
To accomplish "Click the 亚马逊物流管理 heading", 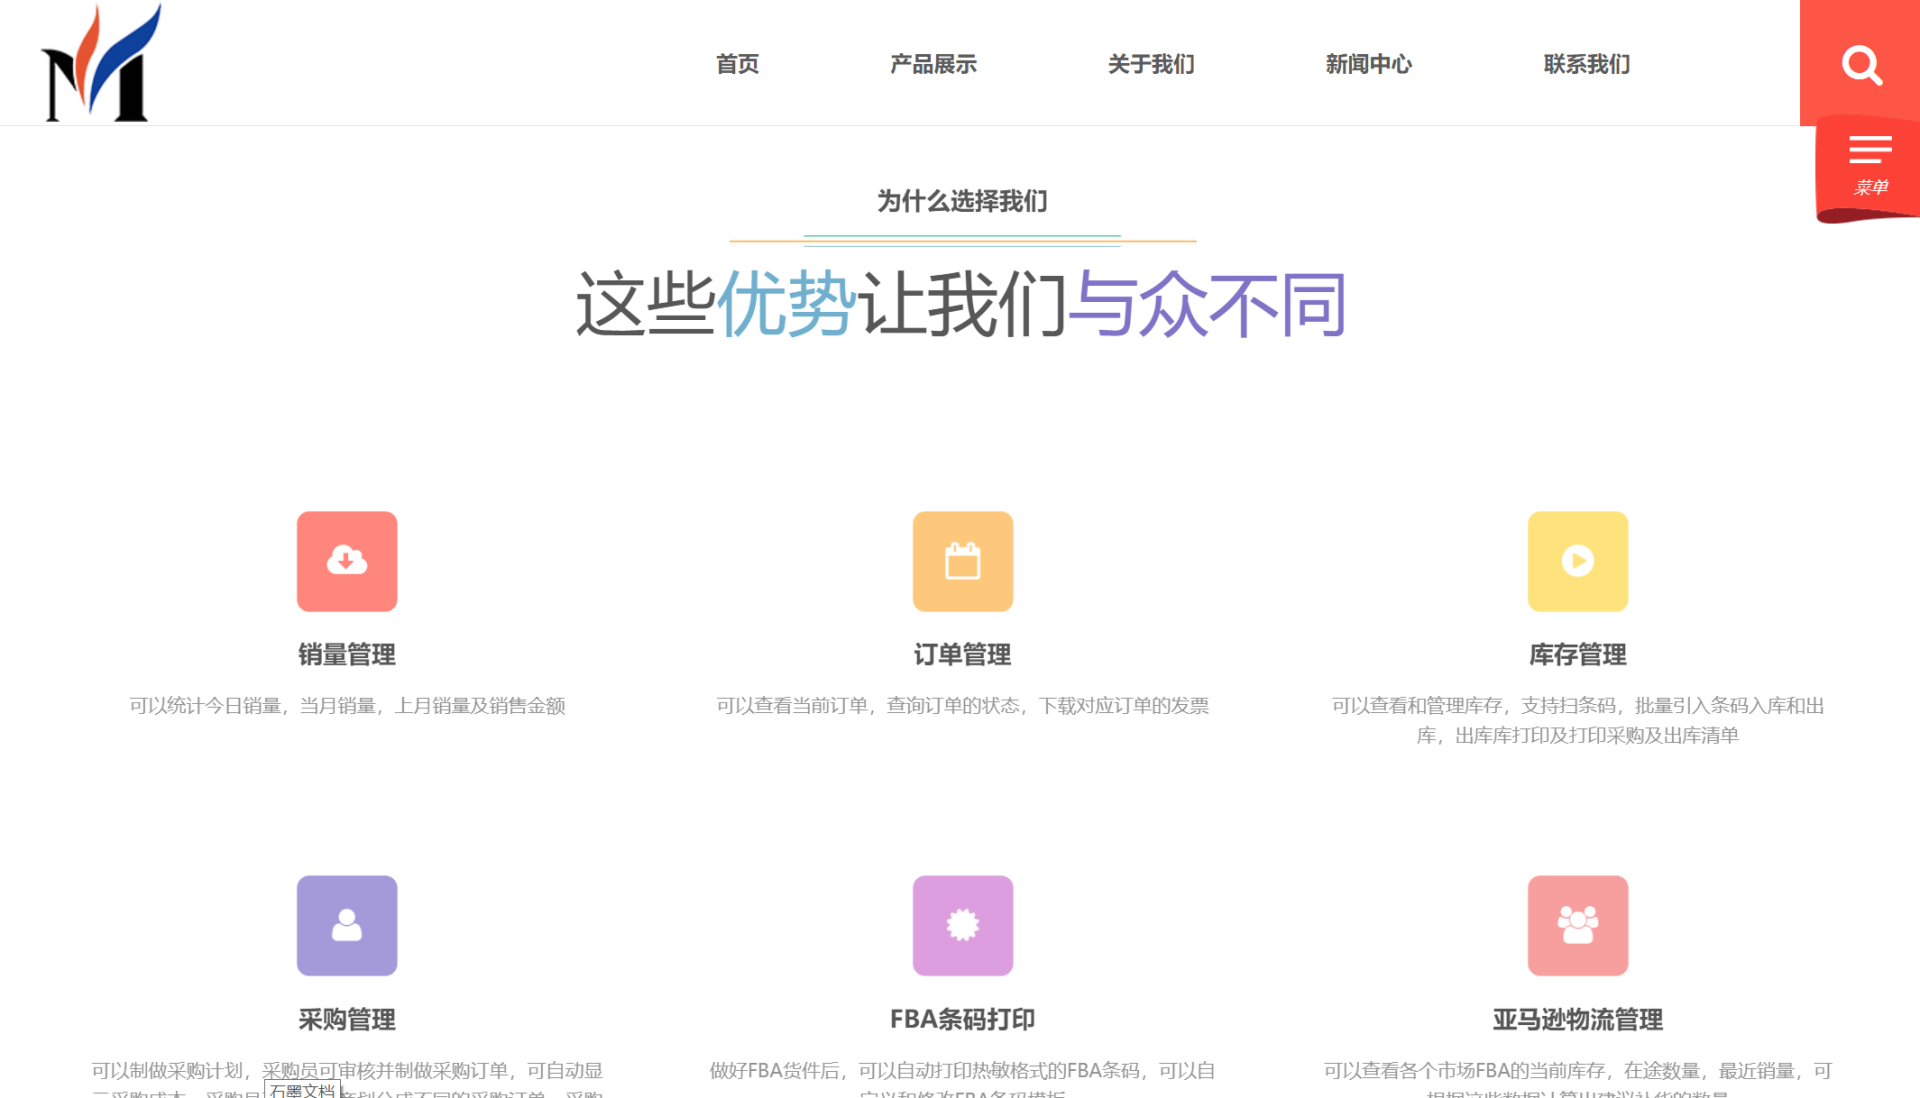I will [1577, 1019].
